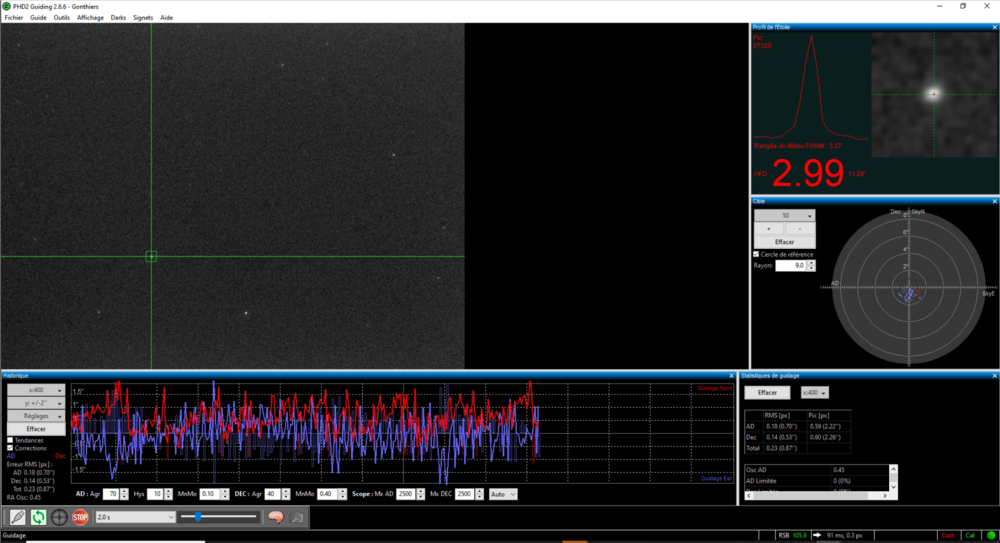Open the 50 dropdown in Cible panel
The width and height of the screenshot is (1000, 543).
784,216
